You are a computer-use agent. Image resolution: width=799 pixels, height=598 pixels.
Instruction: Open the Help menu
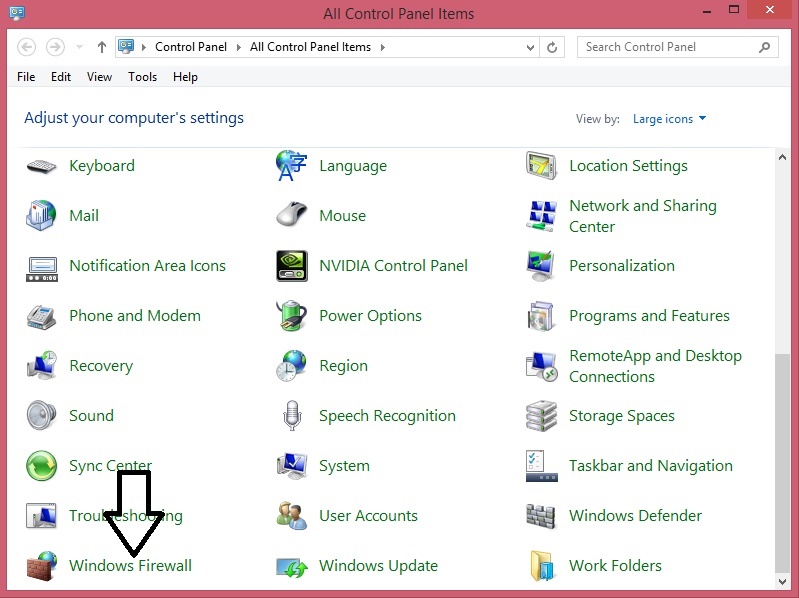(x=185, y=77)
